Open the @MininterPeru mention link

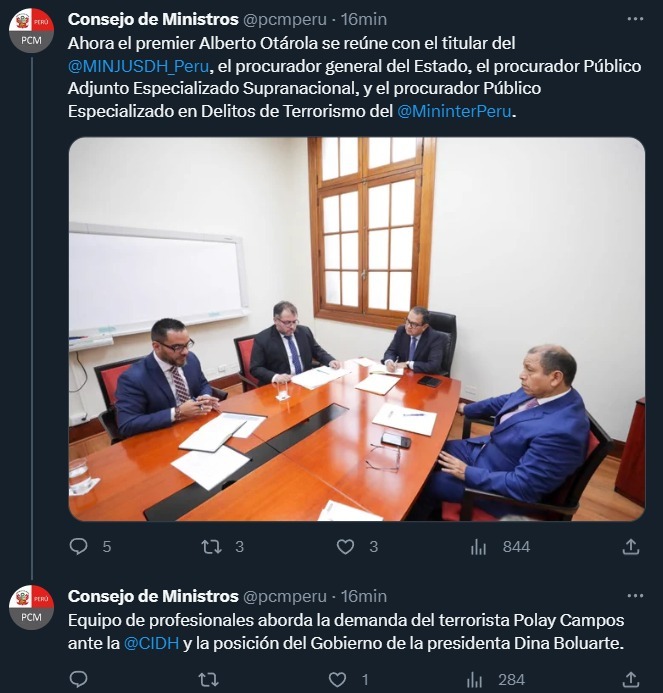click(x=454, y=111)
